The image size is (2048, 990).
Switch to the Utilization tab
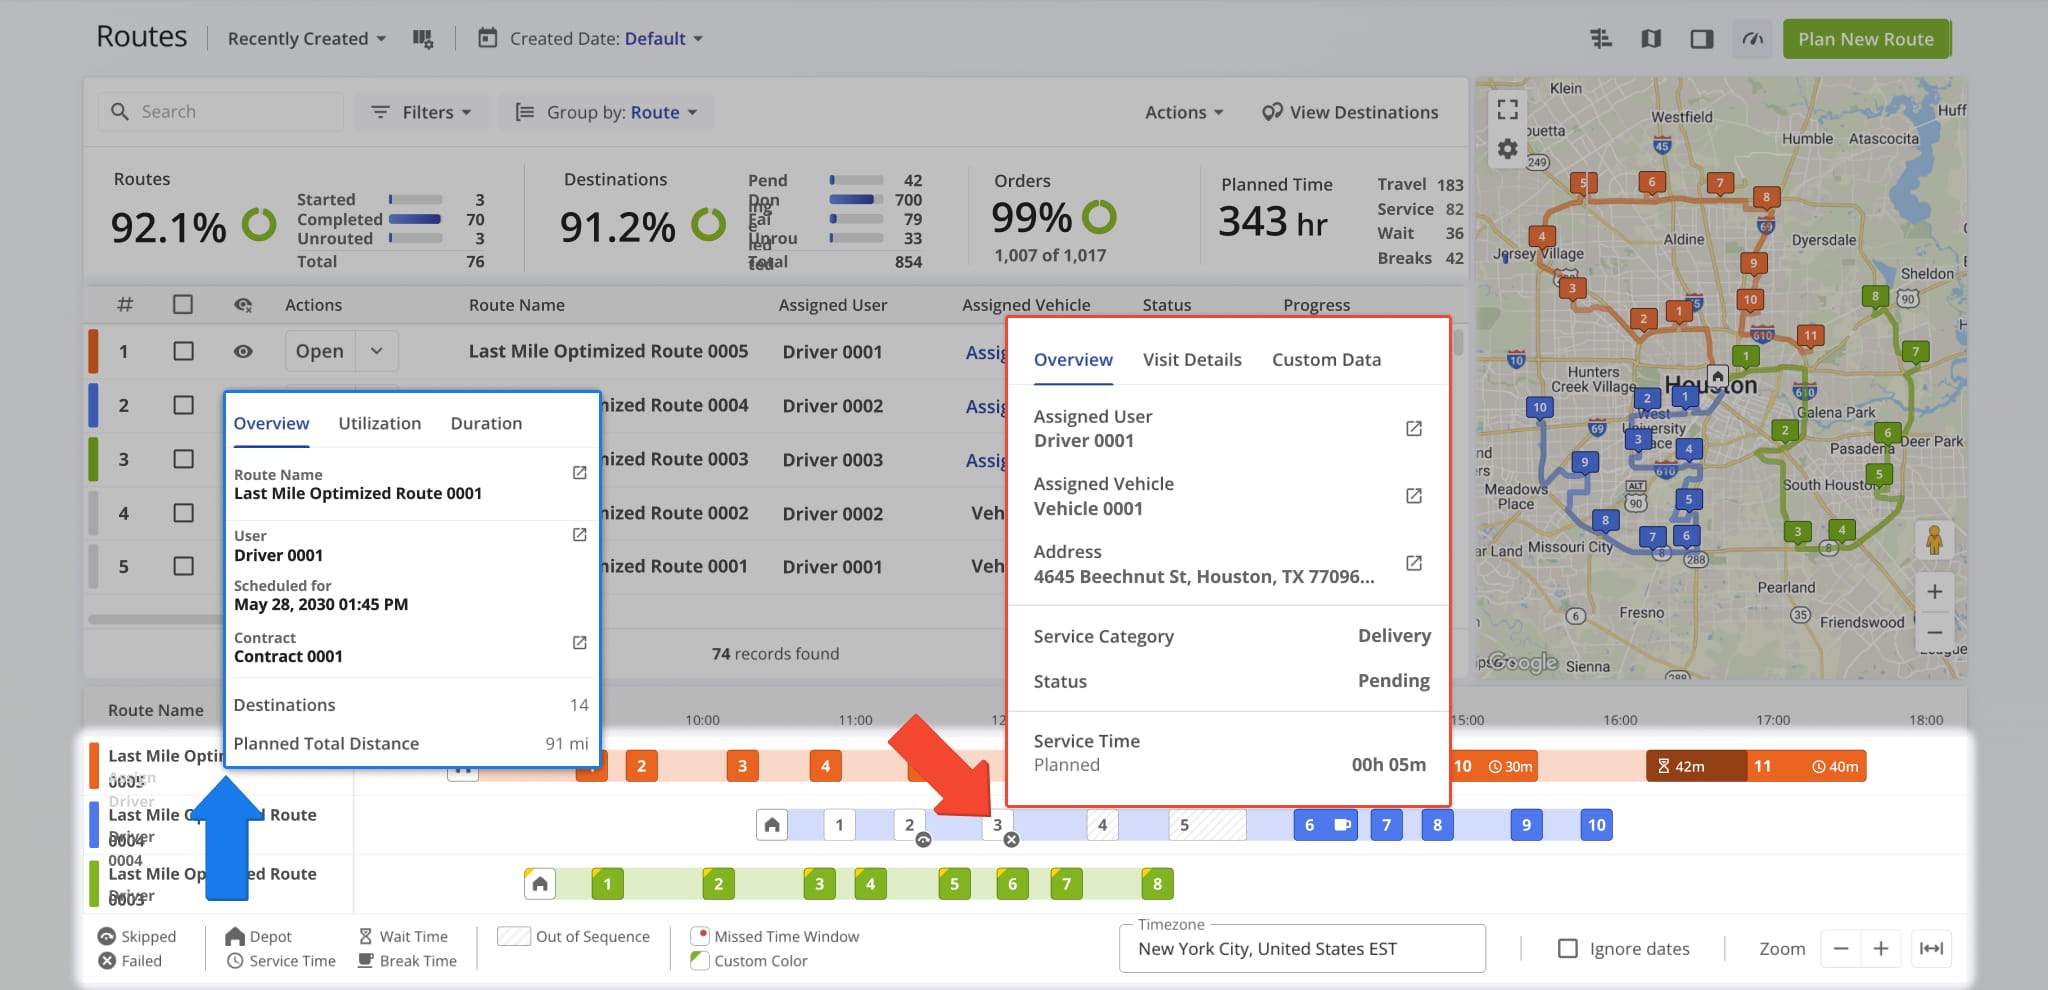[379, 423]
